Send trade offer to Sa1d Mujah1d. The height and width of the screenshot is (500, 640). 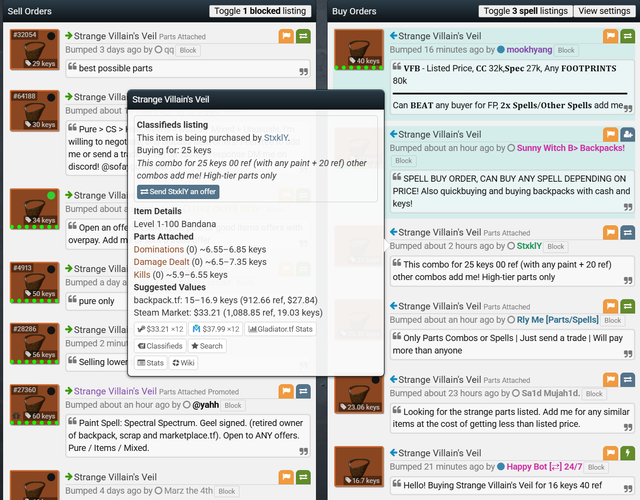[x=628, y=380]
